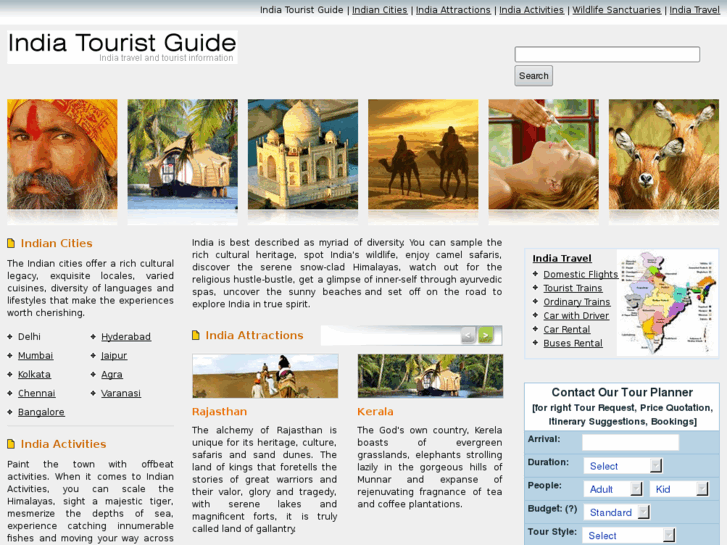Click the India map image
Viewport: 727px width, 545px height.
pos(667,303)
